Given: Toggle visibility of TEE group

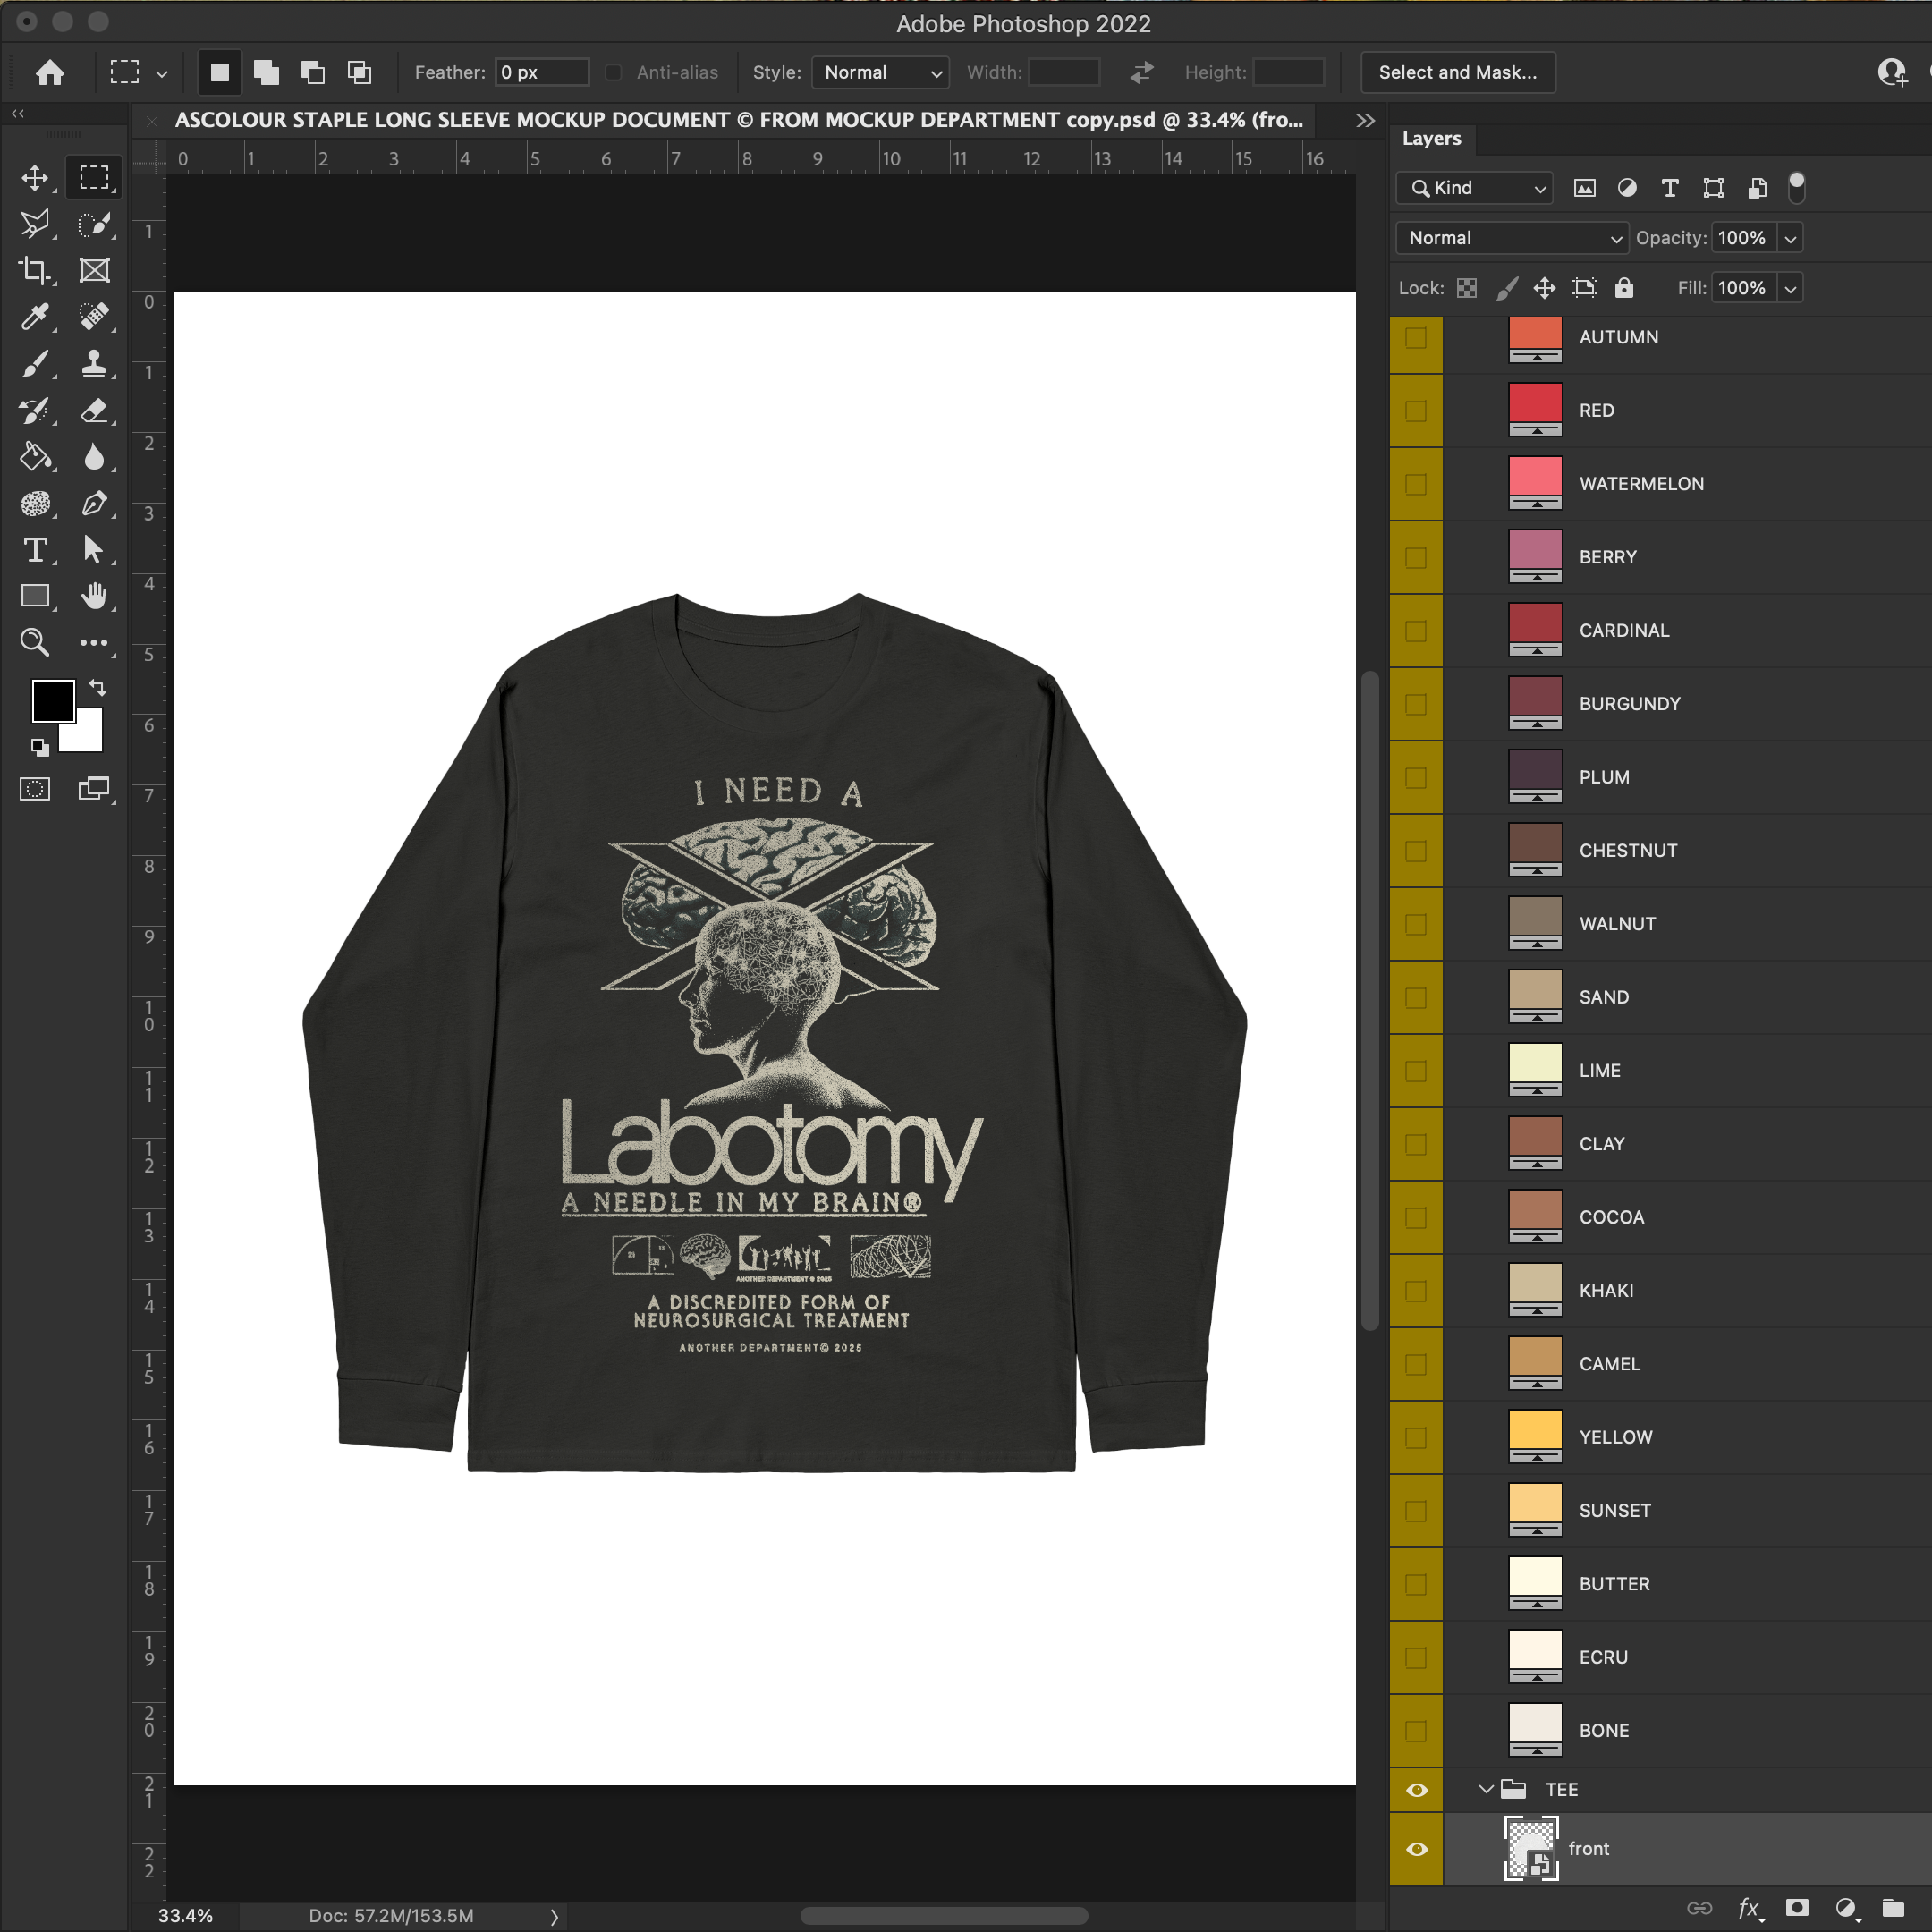Looking at the screenshot, I should pos(1416,1790).
